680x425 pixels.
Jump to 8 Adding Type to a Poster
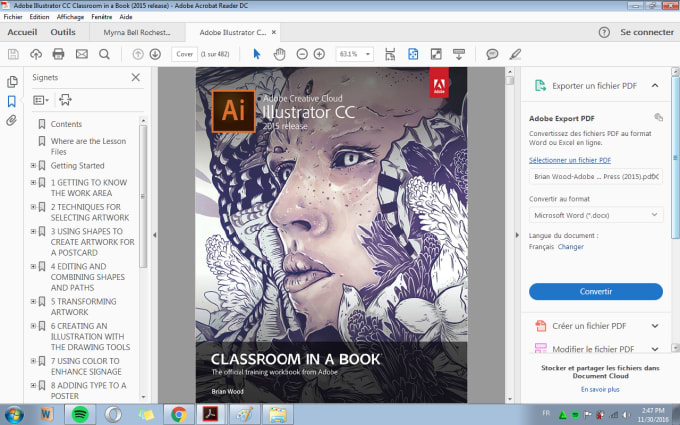(88, 390)
